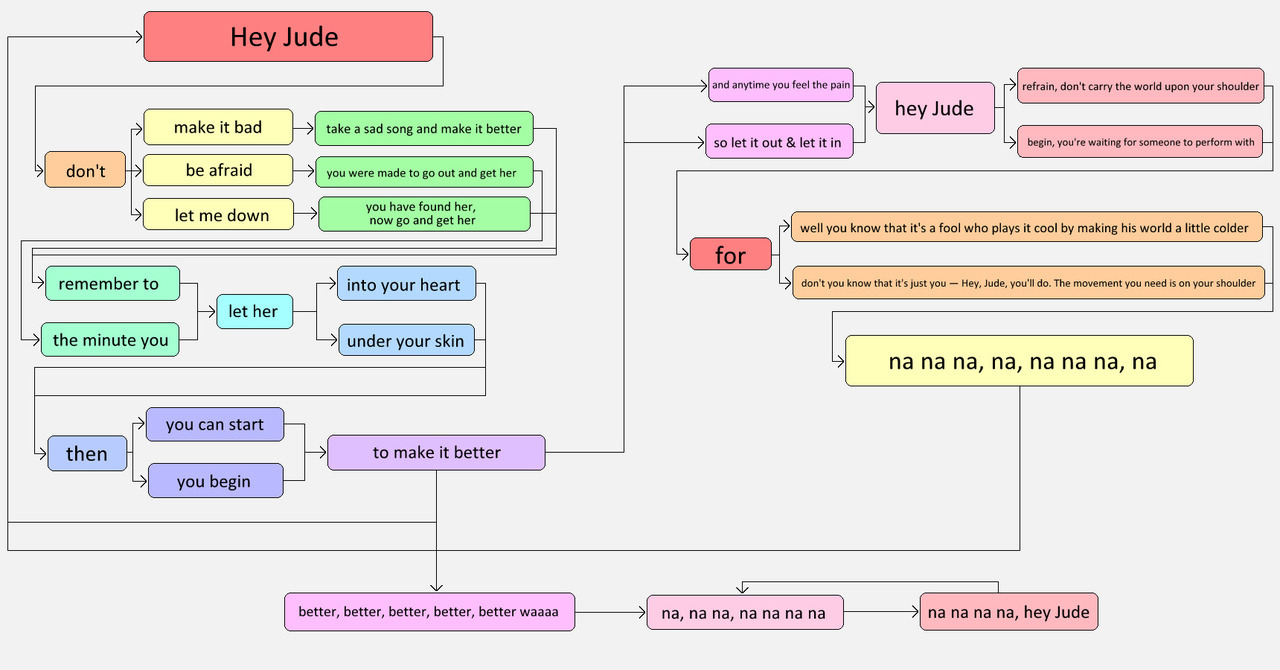
Task: Select the orange "don't" node
Action: pos(86,171)
